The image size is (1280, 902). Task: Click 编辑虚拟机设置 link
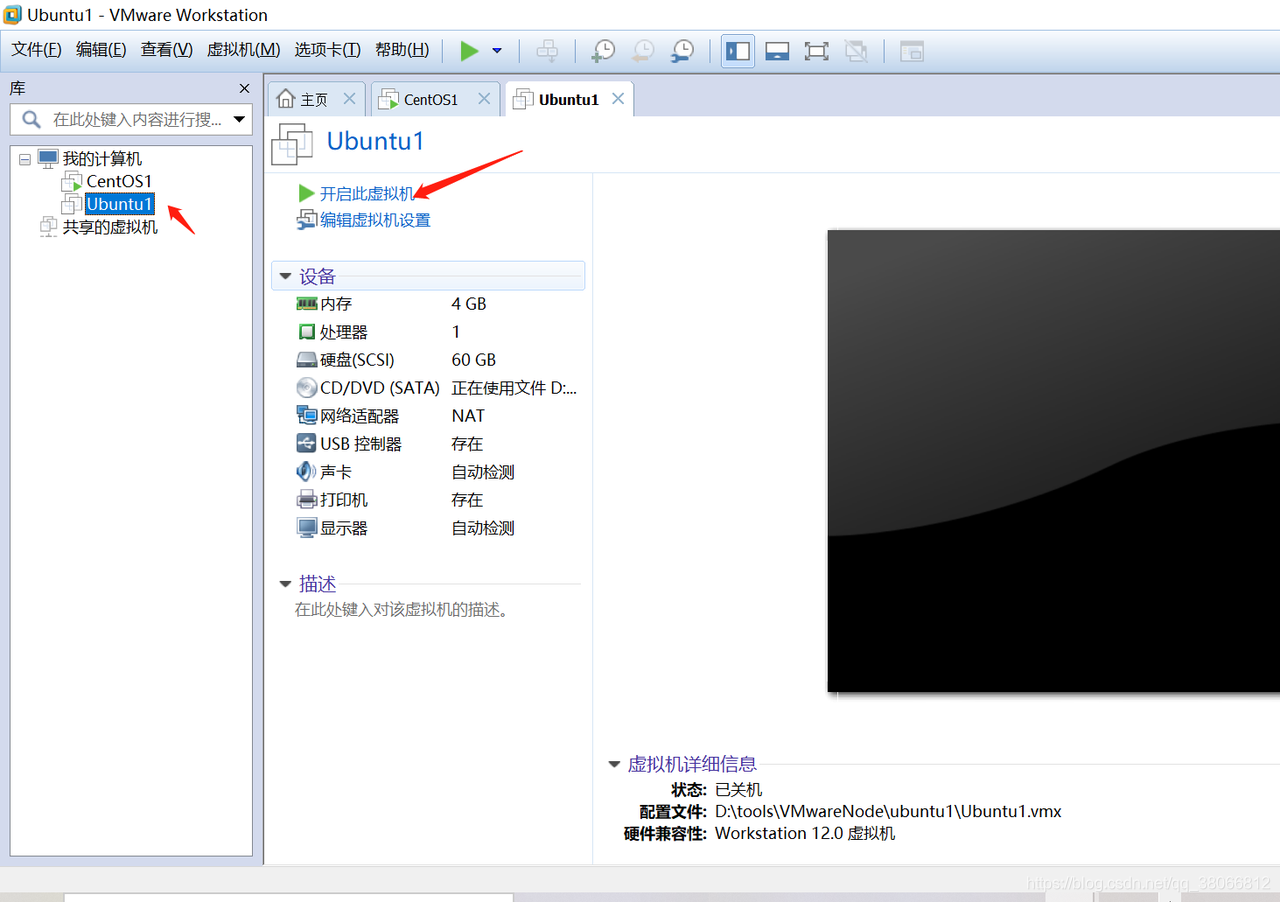(375, 220)
